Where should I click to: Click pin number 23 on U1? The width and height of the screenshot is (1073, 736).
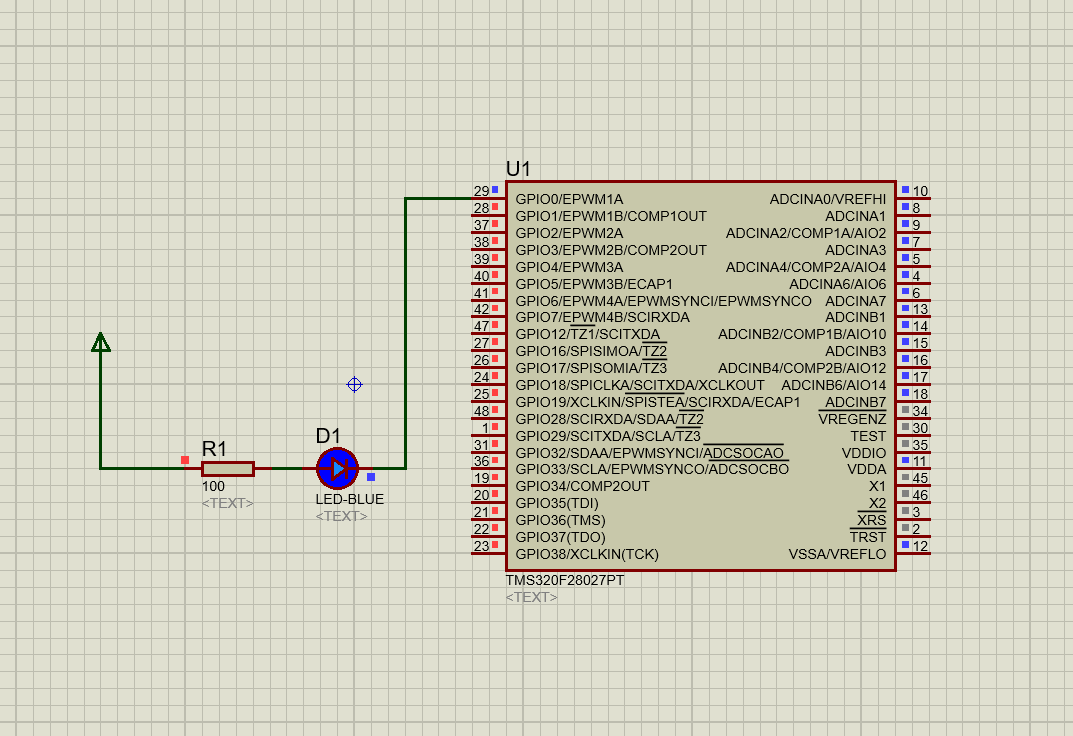(x=482, y=546)
